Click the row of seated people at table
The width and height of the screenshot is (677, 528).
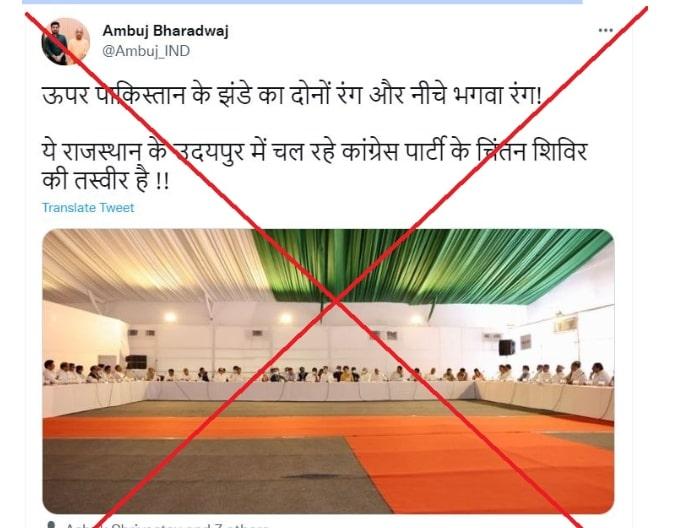pos(328,373)
